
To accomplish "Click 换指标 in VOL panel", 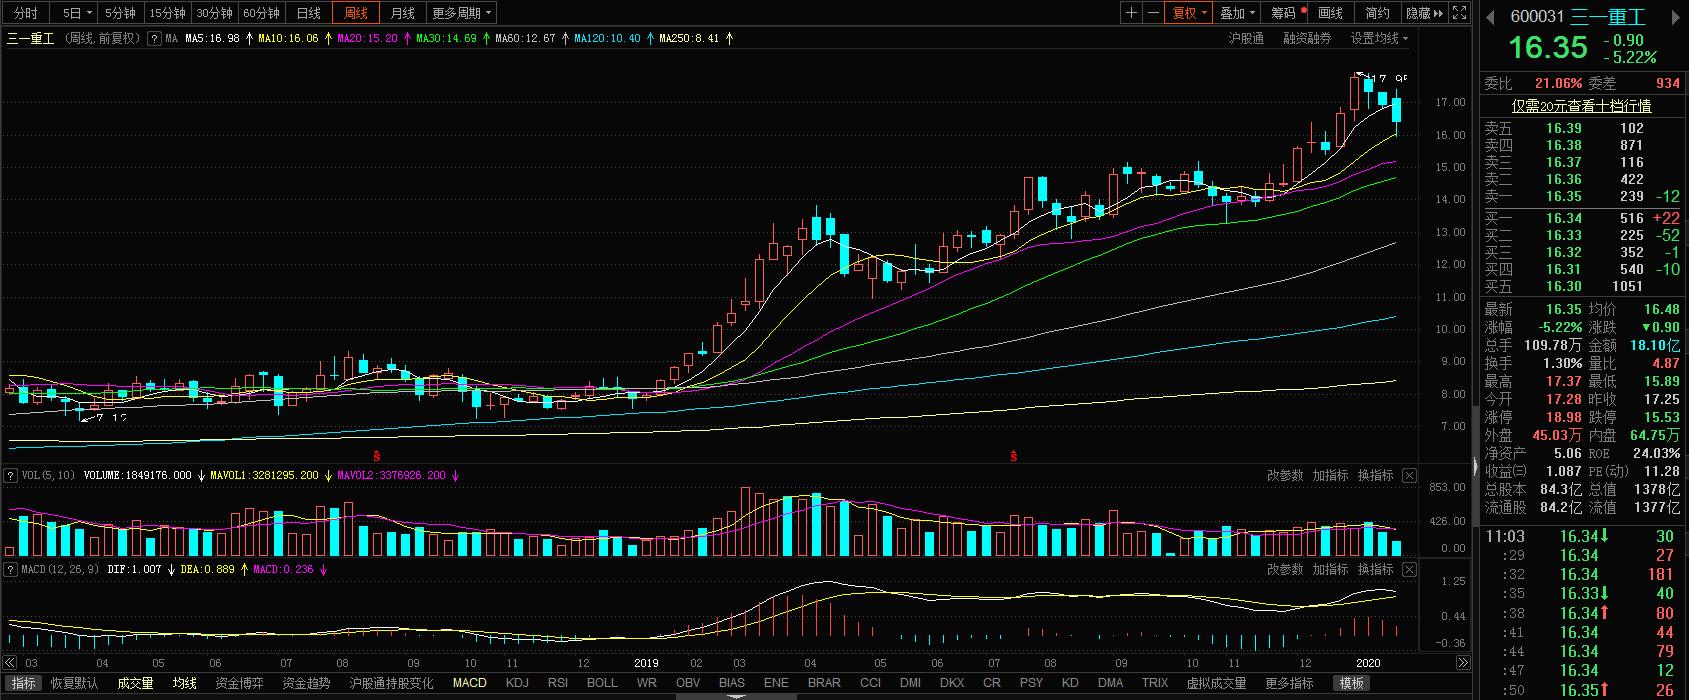I will coord(1375,475).
